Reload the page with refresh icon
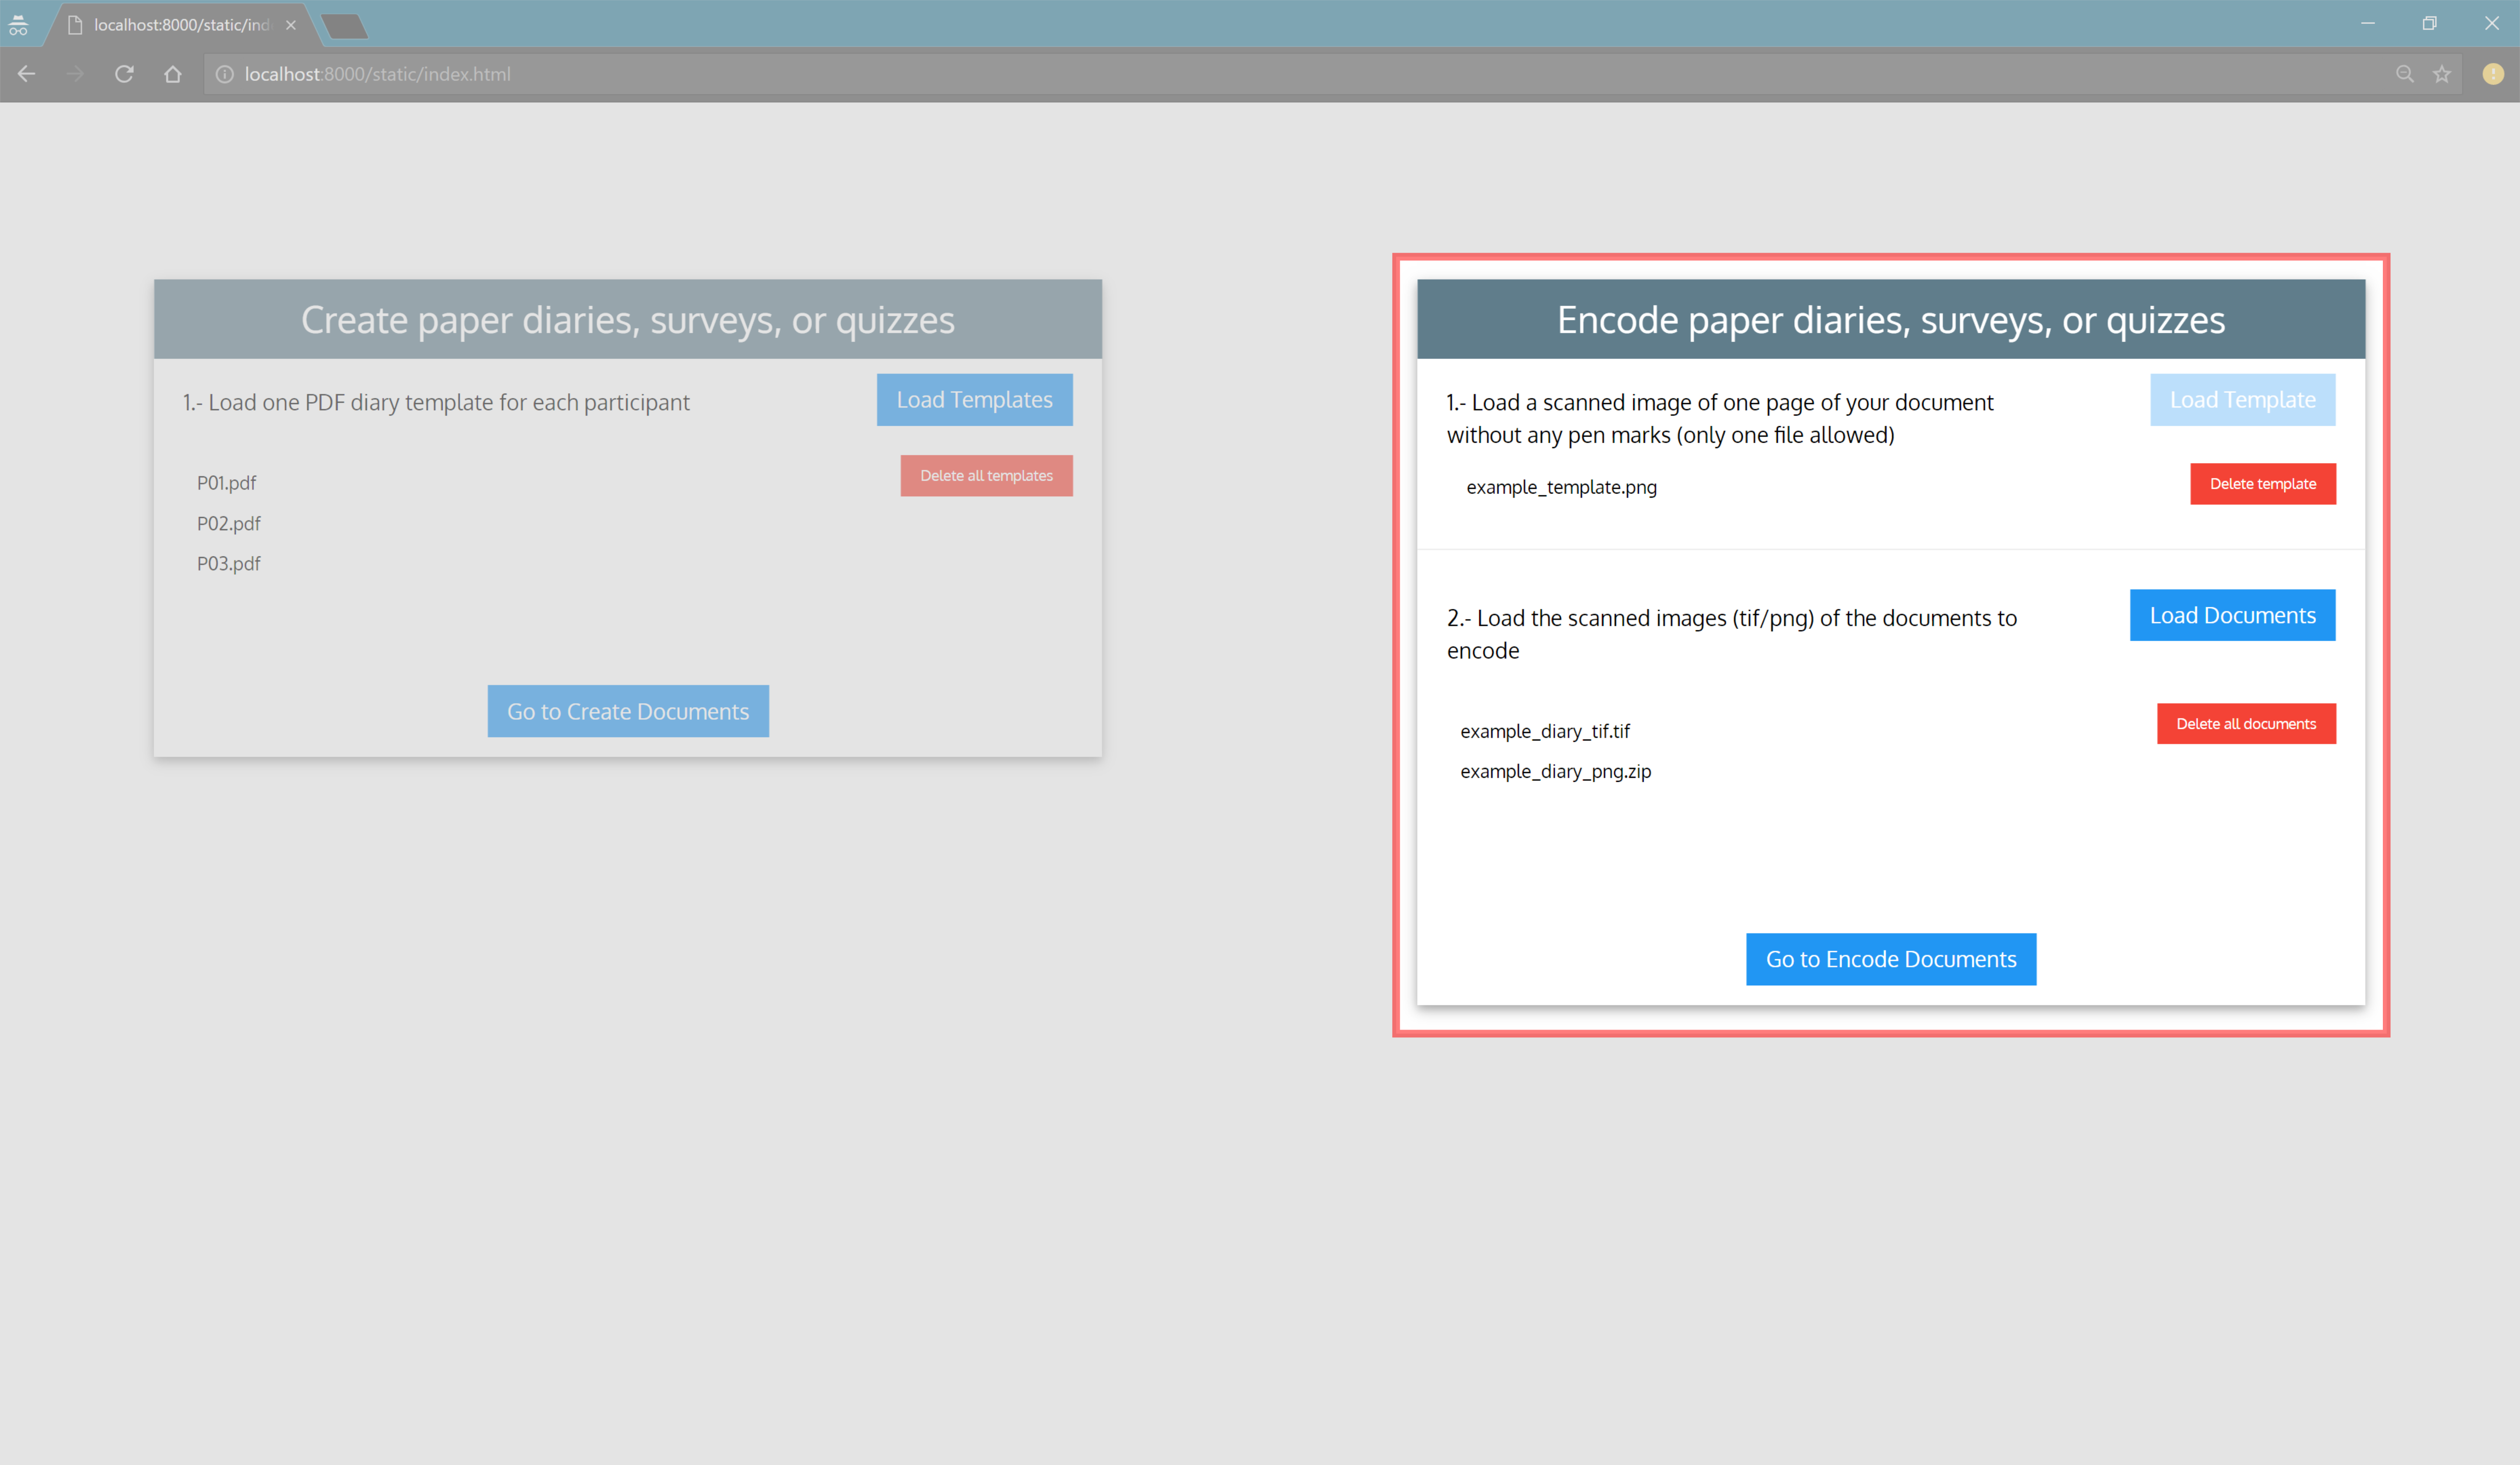 (124, 74)
